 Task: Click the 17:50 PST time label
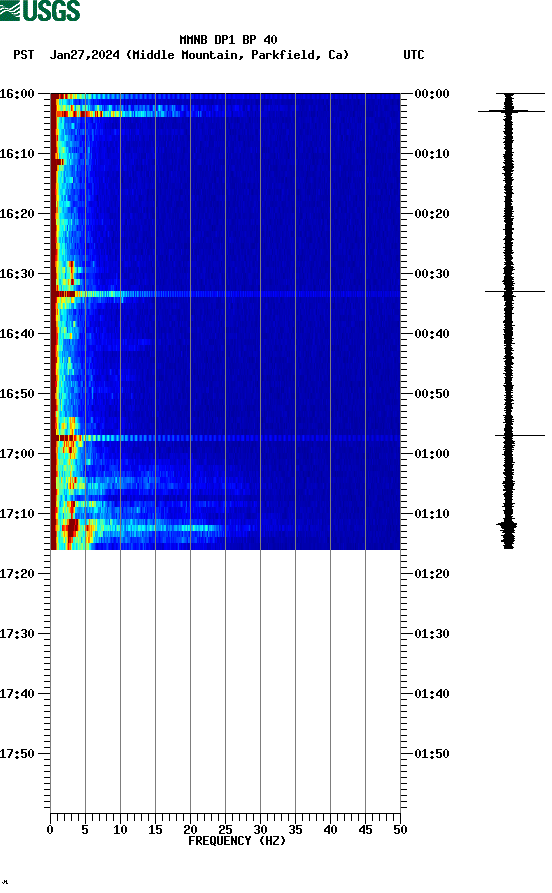(17, 753)
